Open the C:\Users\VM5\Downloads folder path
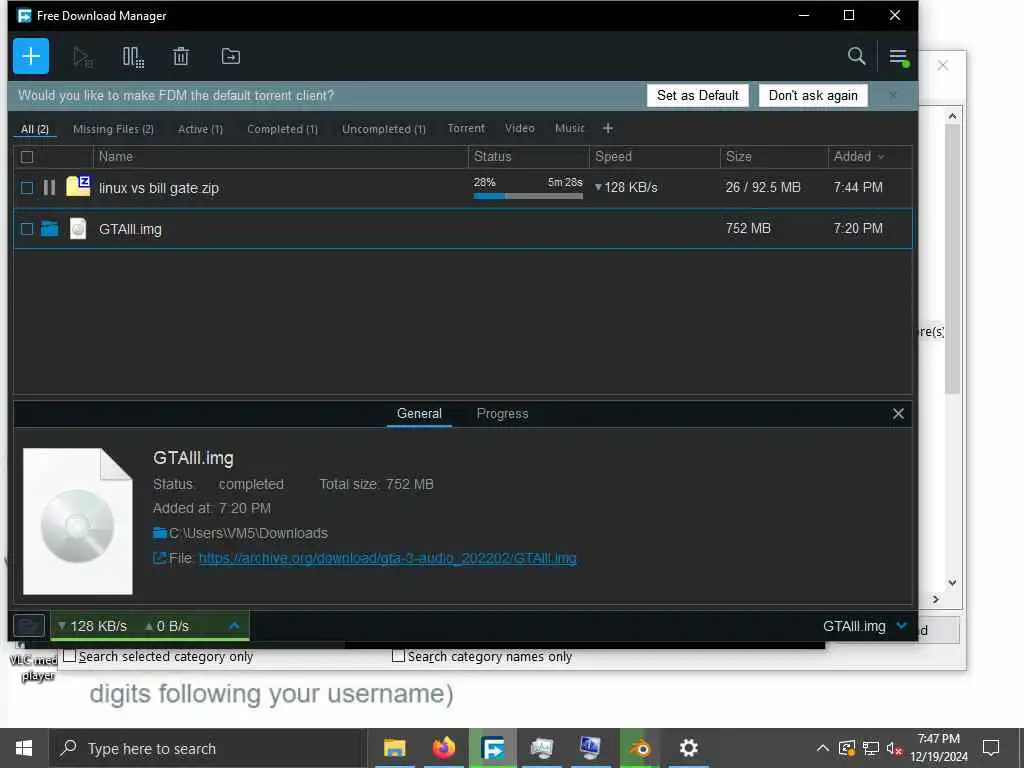This screenshot has height=768, width=1024. (248, 533)
